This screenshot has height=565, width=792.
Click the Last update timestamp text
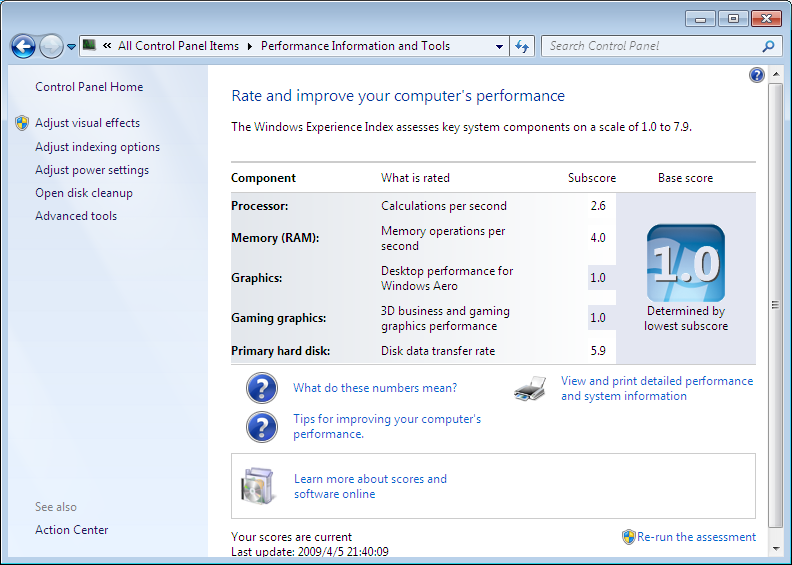[310, 551]
